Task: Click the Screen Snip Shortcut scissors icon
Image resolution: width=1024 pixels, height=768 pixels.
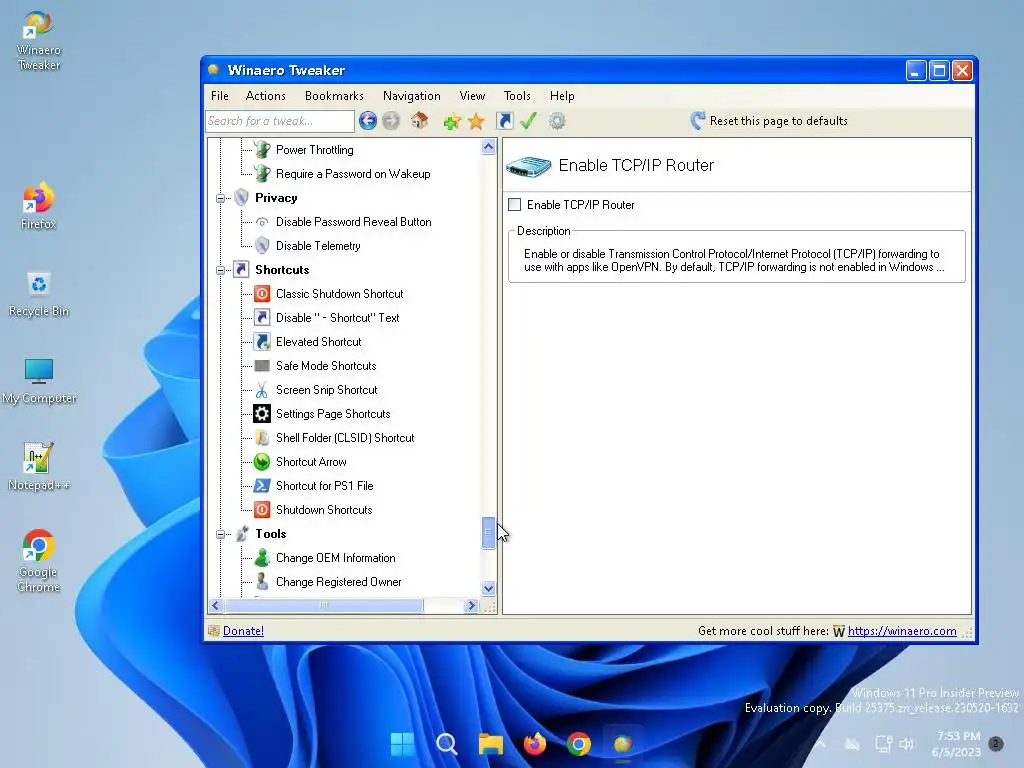Action: (262, 390)
